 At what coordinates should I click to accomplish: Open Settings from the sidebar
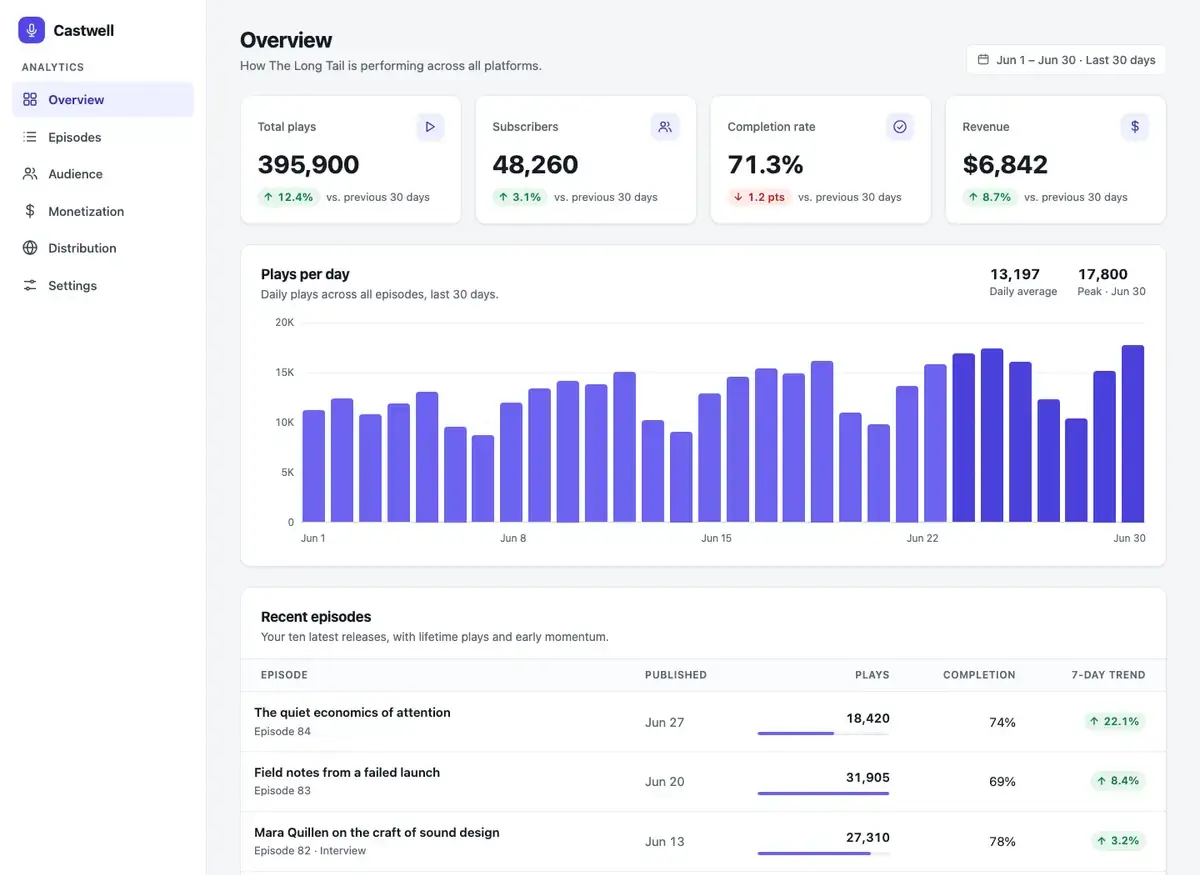click(103, 285)
